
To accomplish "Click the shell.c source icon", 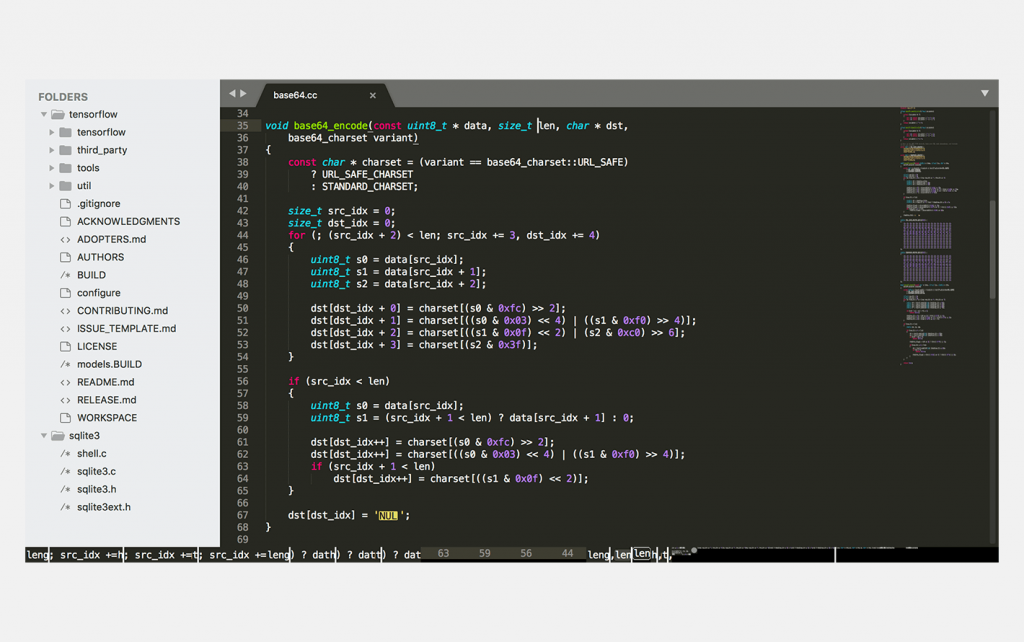I will pos(65,453).
